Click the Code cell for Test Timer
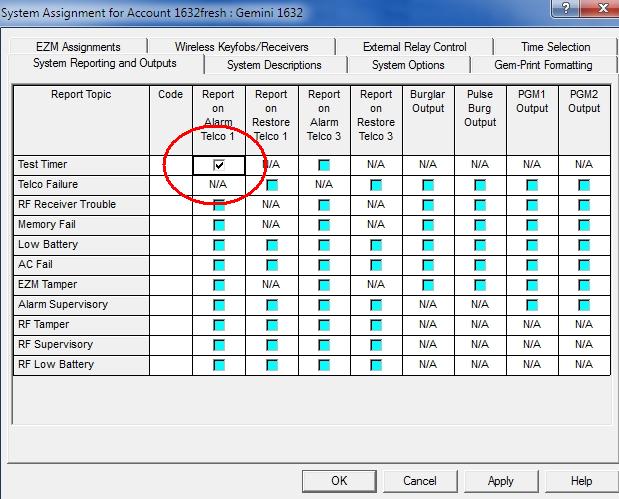The image size is (619, 499). pyautogui.click(x=171, y=165)
